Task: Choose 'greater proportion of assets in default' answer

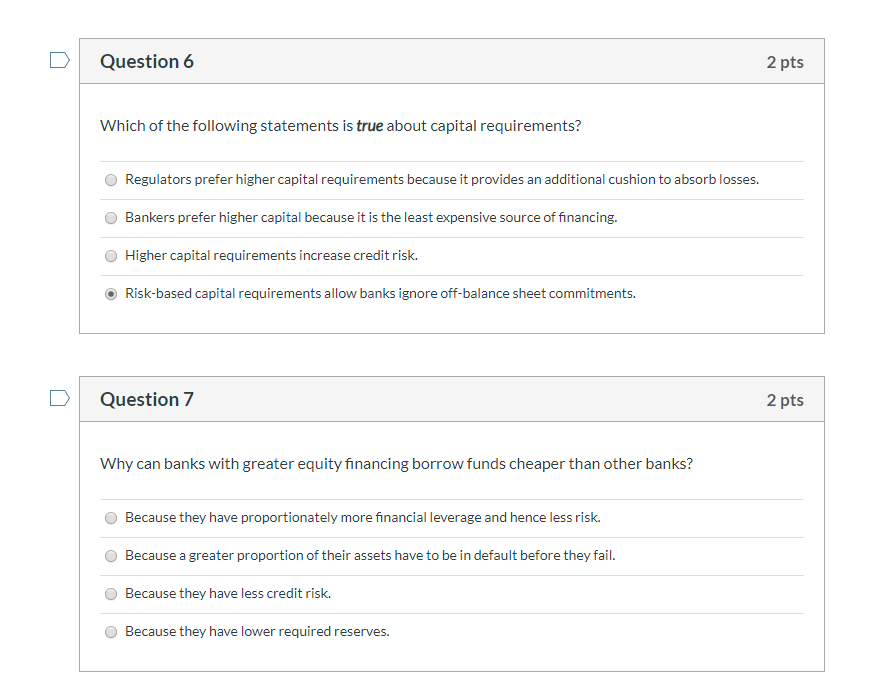Action: (110, 556)
